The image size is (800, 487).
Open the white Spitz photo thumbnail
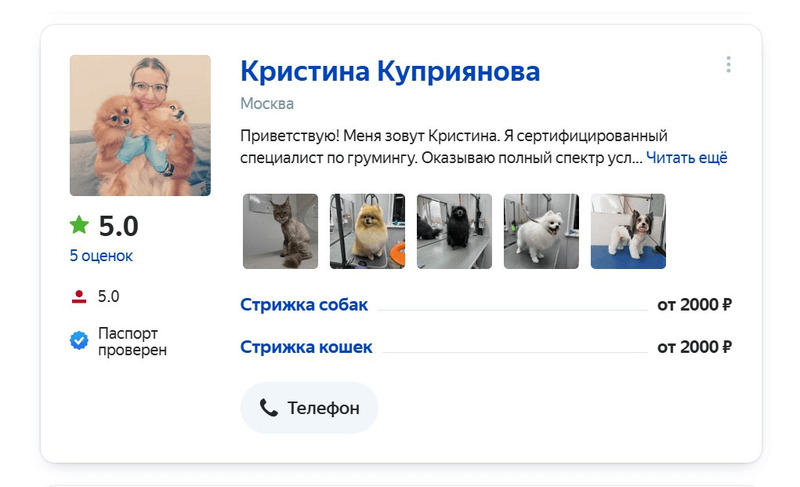point(541,231)
